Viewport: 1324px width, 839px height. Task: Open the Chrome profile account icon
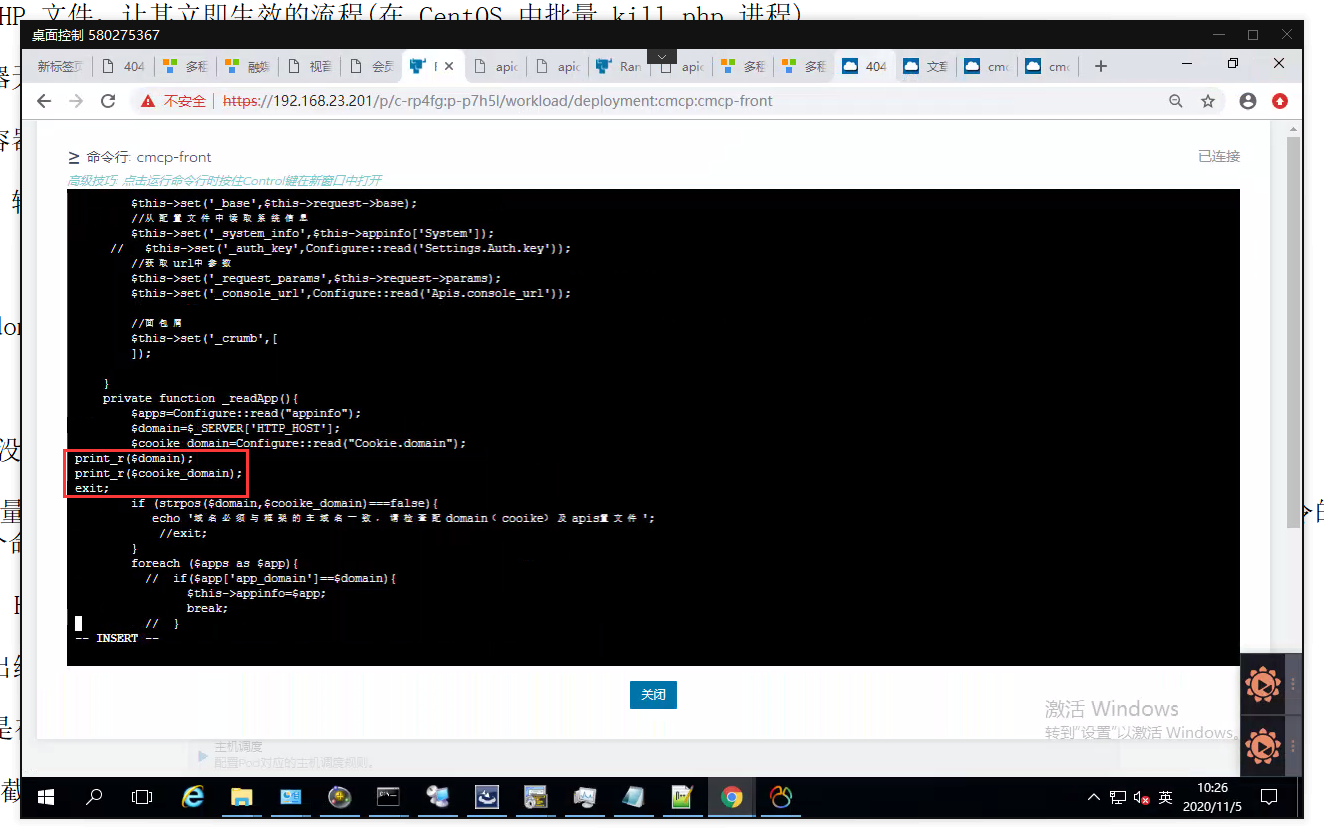(1247, 101)
